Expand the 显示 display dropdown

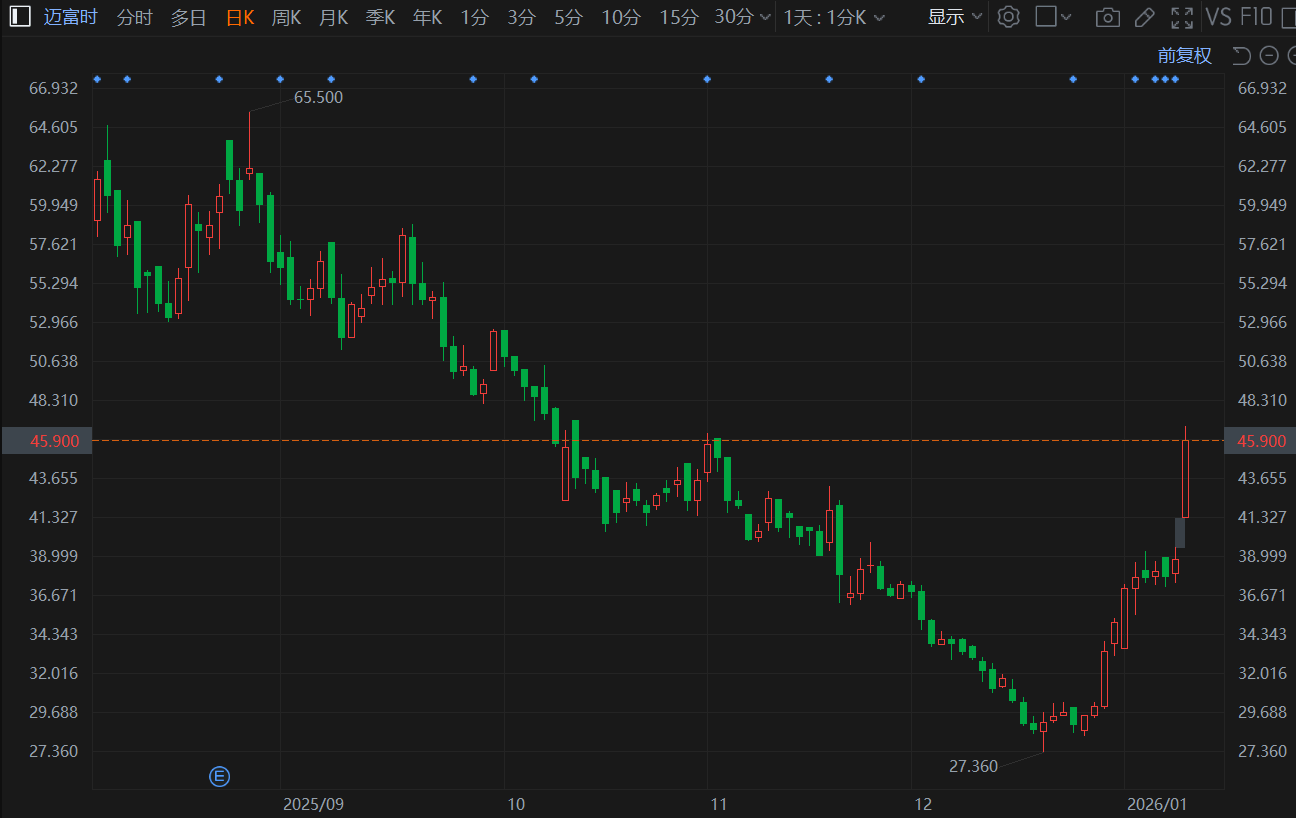[x=955, y=17]
